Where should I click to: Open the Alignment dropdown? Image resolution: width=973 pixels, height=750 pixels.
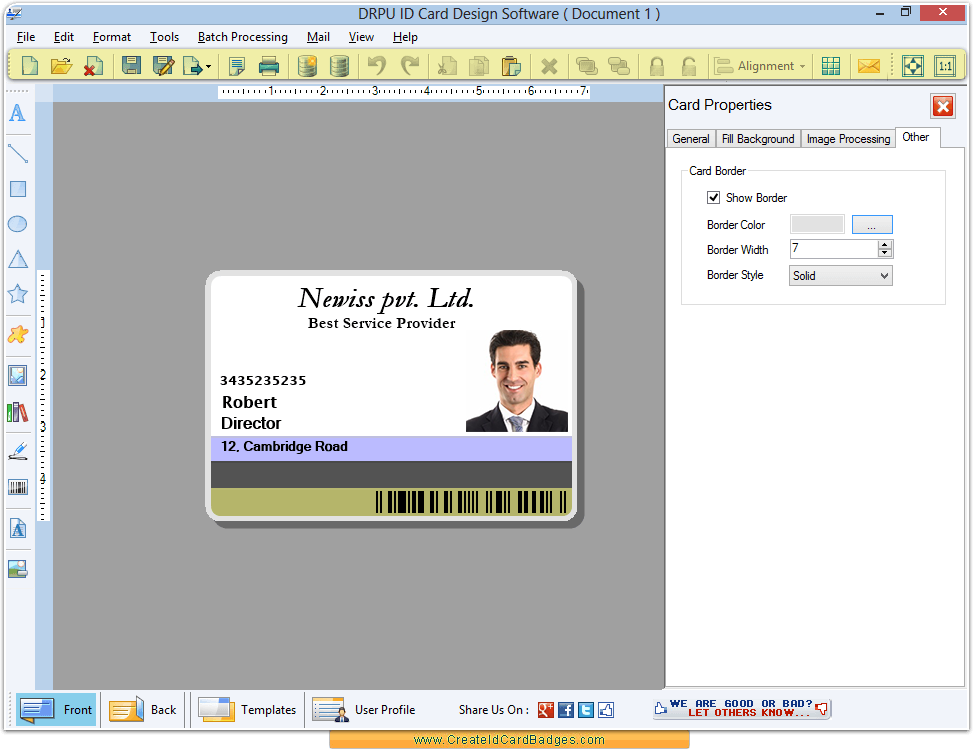[x=760, y=66]
